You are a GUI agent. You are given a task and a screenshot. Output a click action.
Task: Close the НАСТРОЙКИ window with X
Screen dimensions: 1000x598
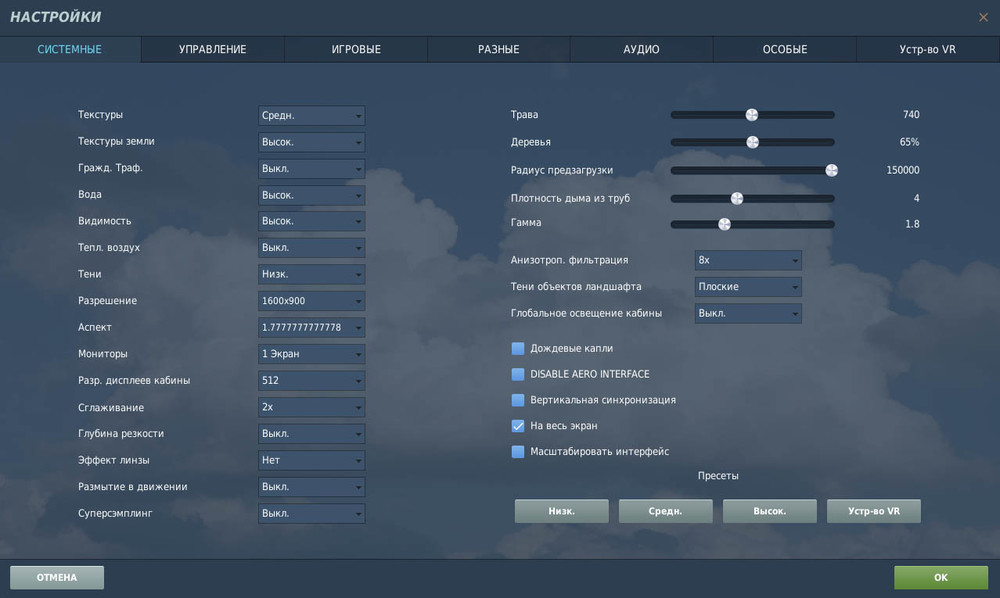coord(983,17)
